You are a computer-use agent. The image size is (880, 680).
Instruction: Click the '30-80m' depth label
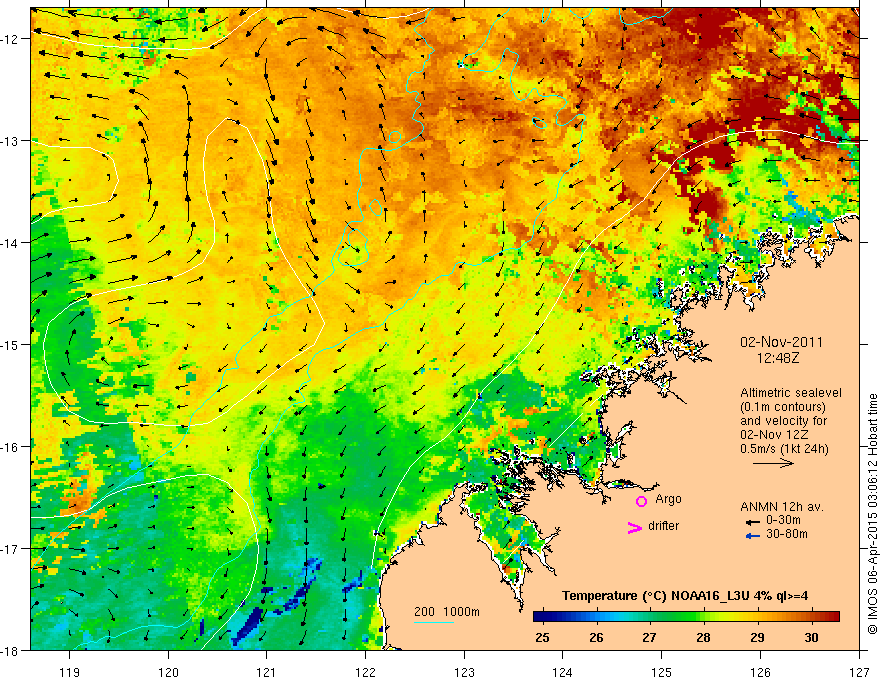click(x=787, y=534)
